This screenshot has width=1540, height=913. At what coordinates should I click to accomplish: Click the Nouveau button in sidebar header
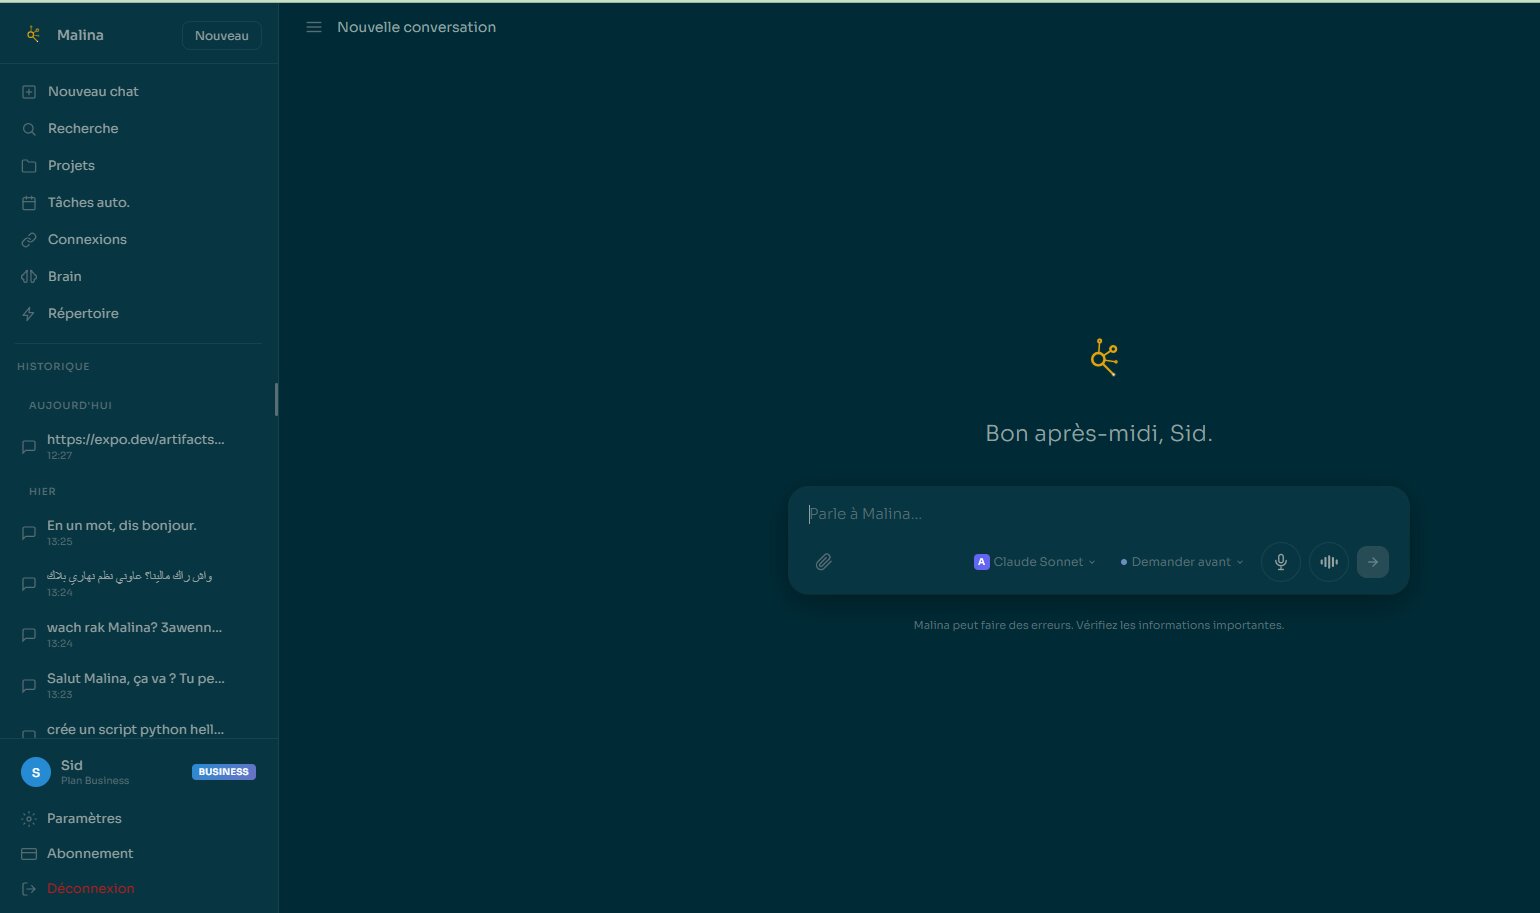tap(222, 35)
